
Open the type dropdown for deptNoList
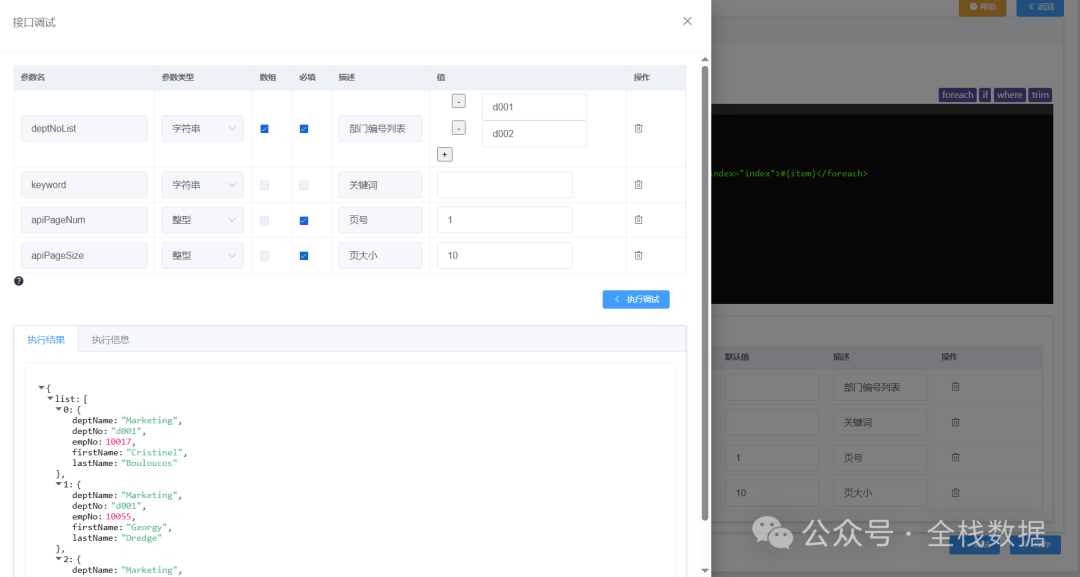pyautogui.click(x=202, y=128)
